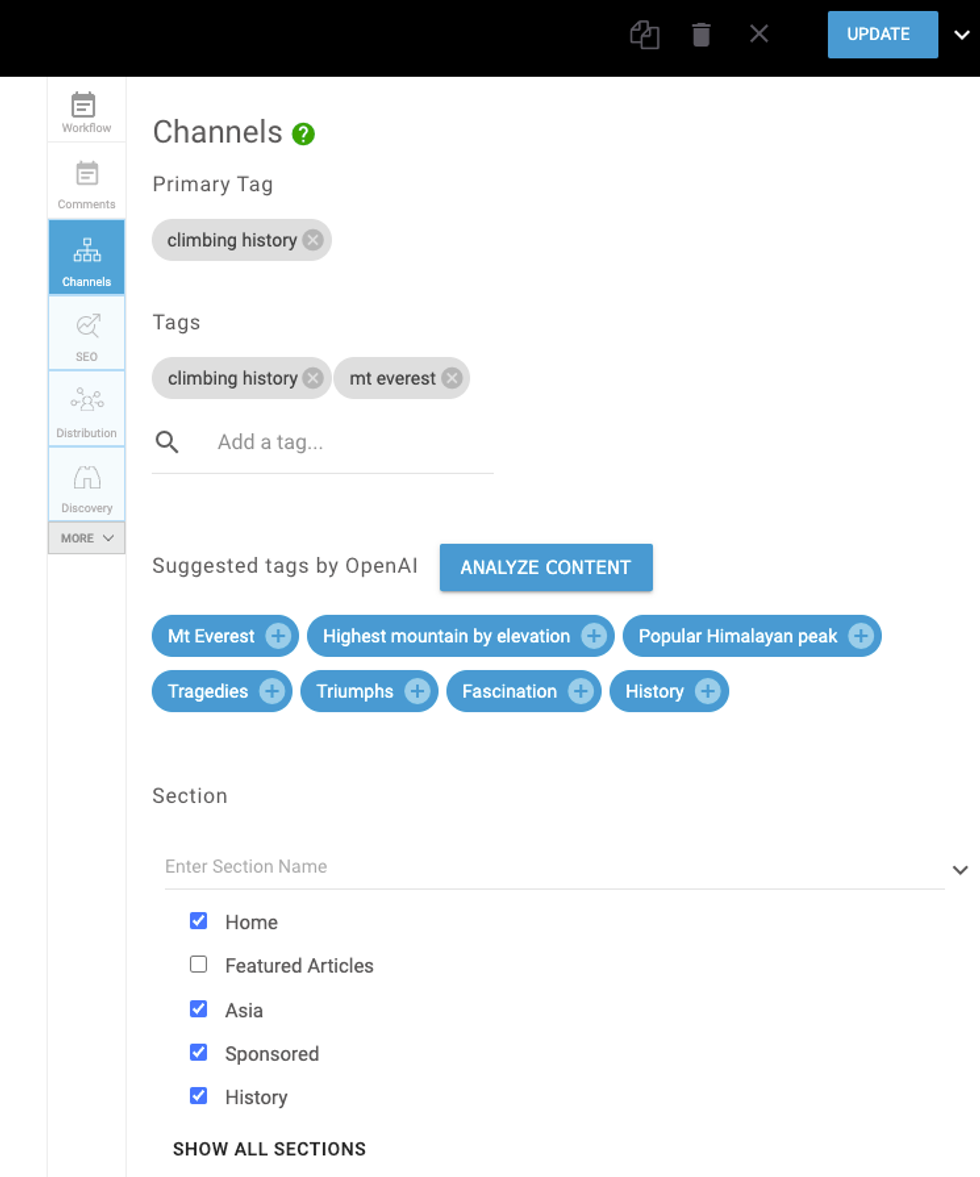Add suggested tag Popular Himalayan peak

(x=860, y=636)
